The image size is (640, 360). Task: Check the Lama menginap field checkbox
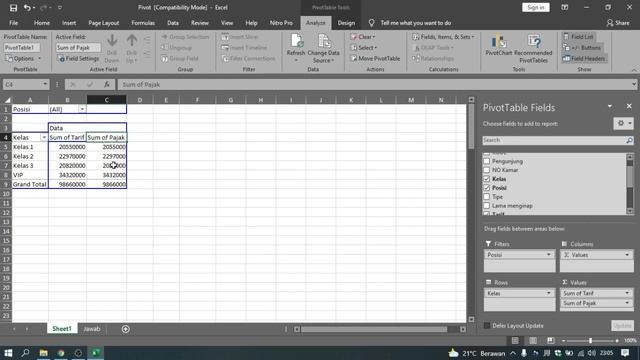coord(487,206)
